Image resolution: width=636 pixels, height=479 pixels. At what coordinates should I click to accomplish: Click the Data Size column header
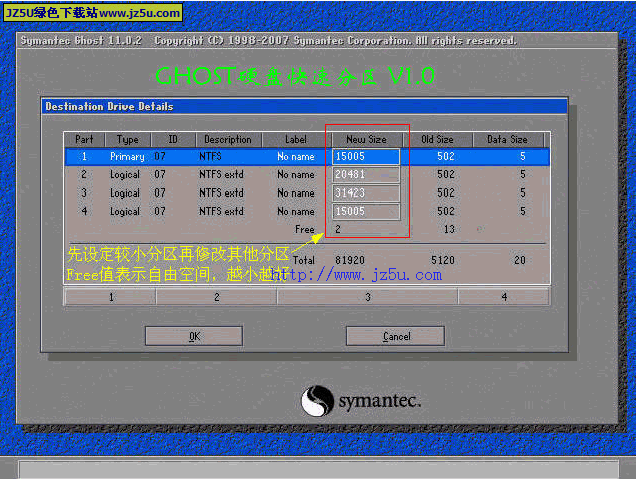coord(507,140)
